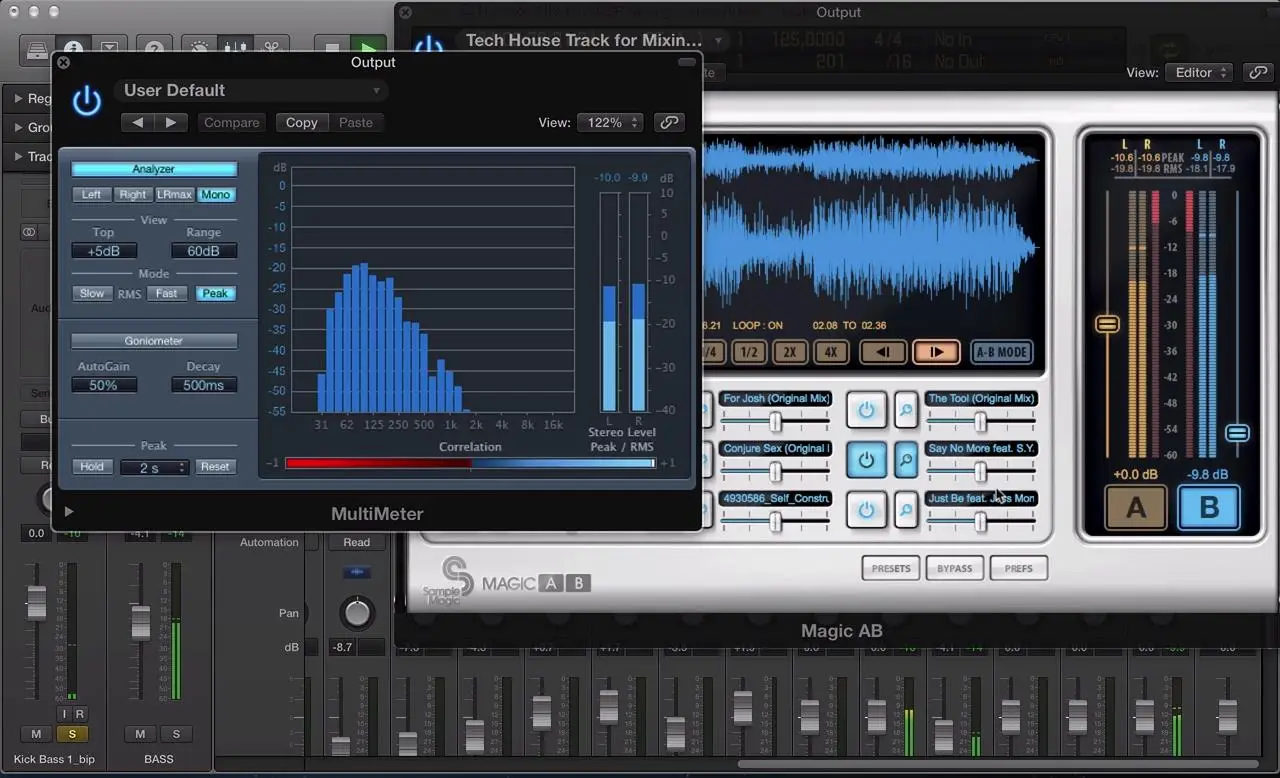Click magnifier icon beside The Tool track
This screenshot has width=1280, height=778.
click(906, 409)
